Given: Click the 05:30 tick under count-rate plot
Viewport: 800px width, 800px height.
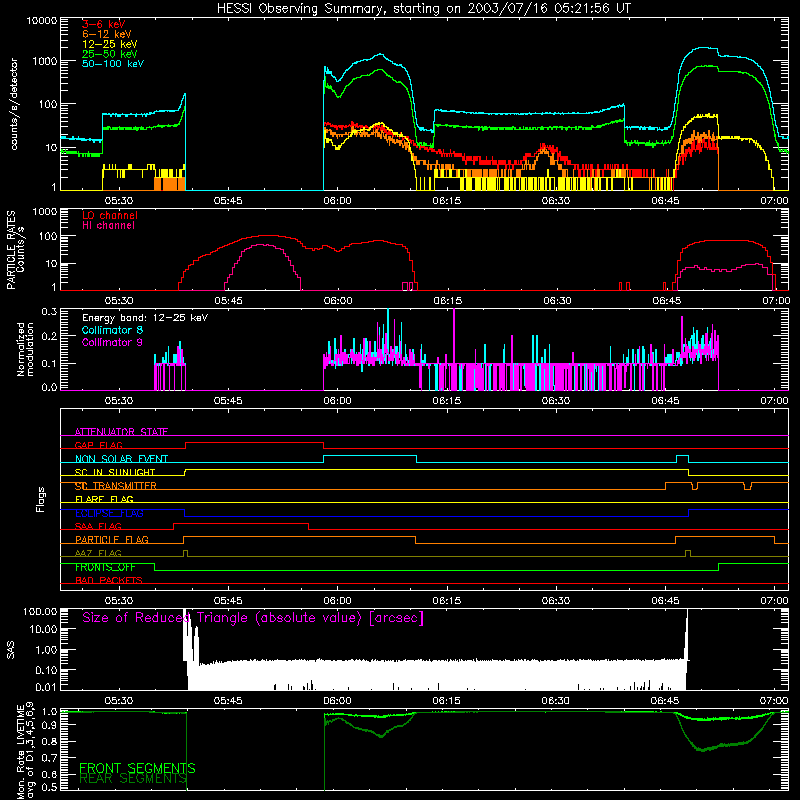Looking at the screenshot, I should (119, 201).
